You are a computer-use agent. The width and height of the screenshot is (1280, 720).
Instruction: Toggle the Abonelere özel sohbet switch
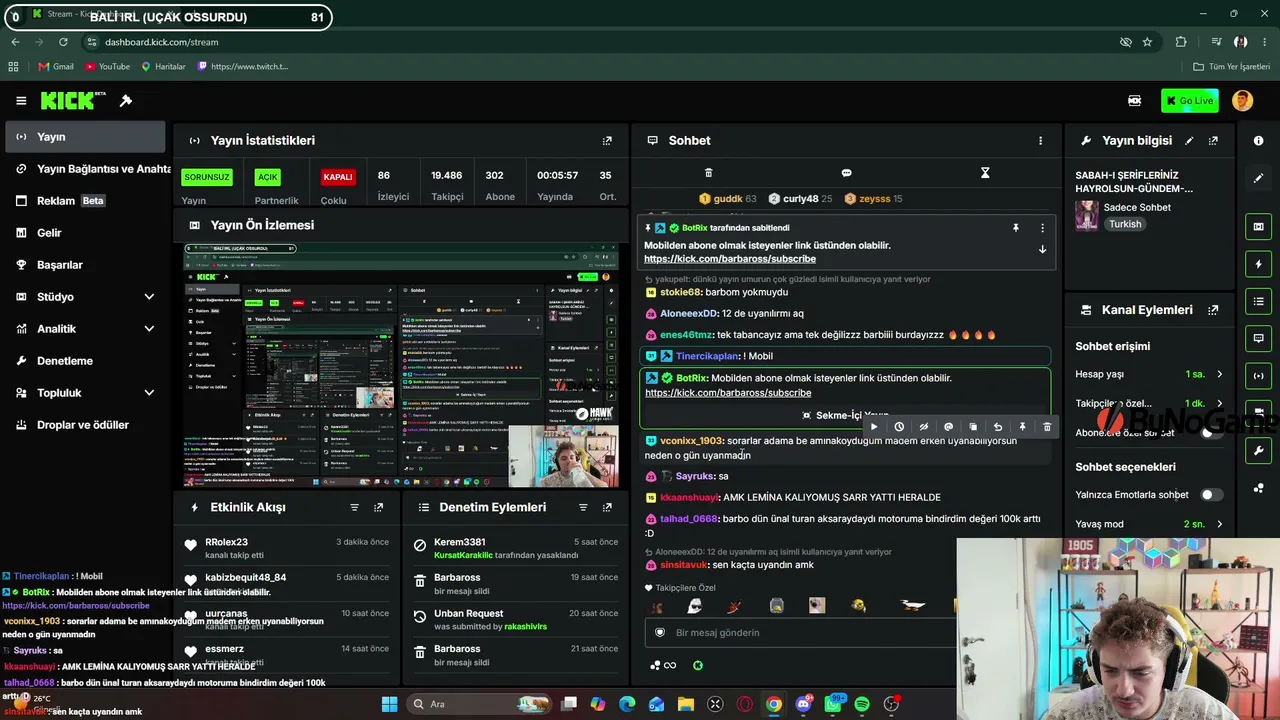pos(1211,433)
